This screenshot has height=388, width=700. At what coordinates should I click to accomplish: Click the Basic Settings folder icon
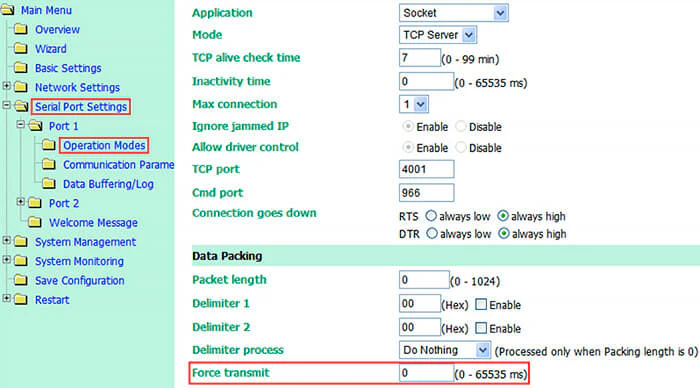[x=21, y=68]
